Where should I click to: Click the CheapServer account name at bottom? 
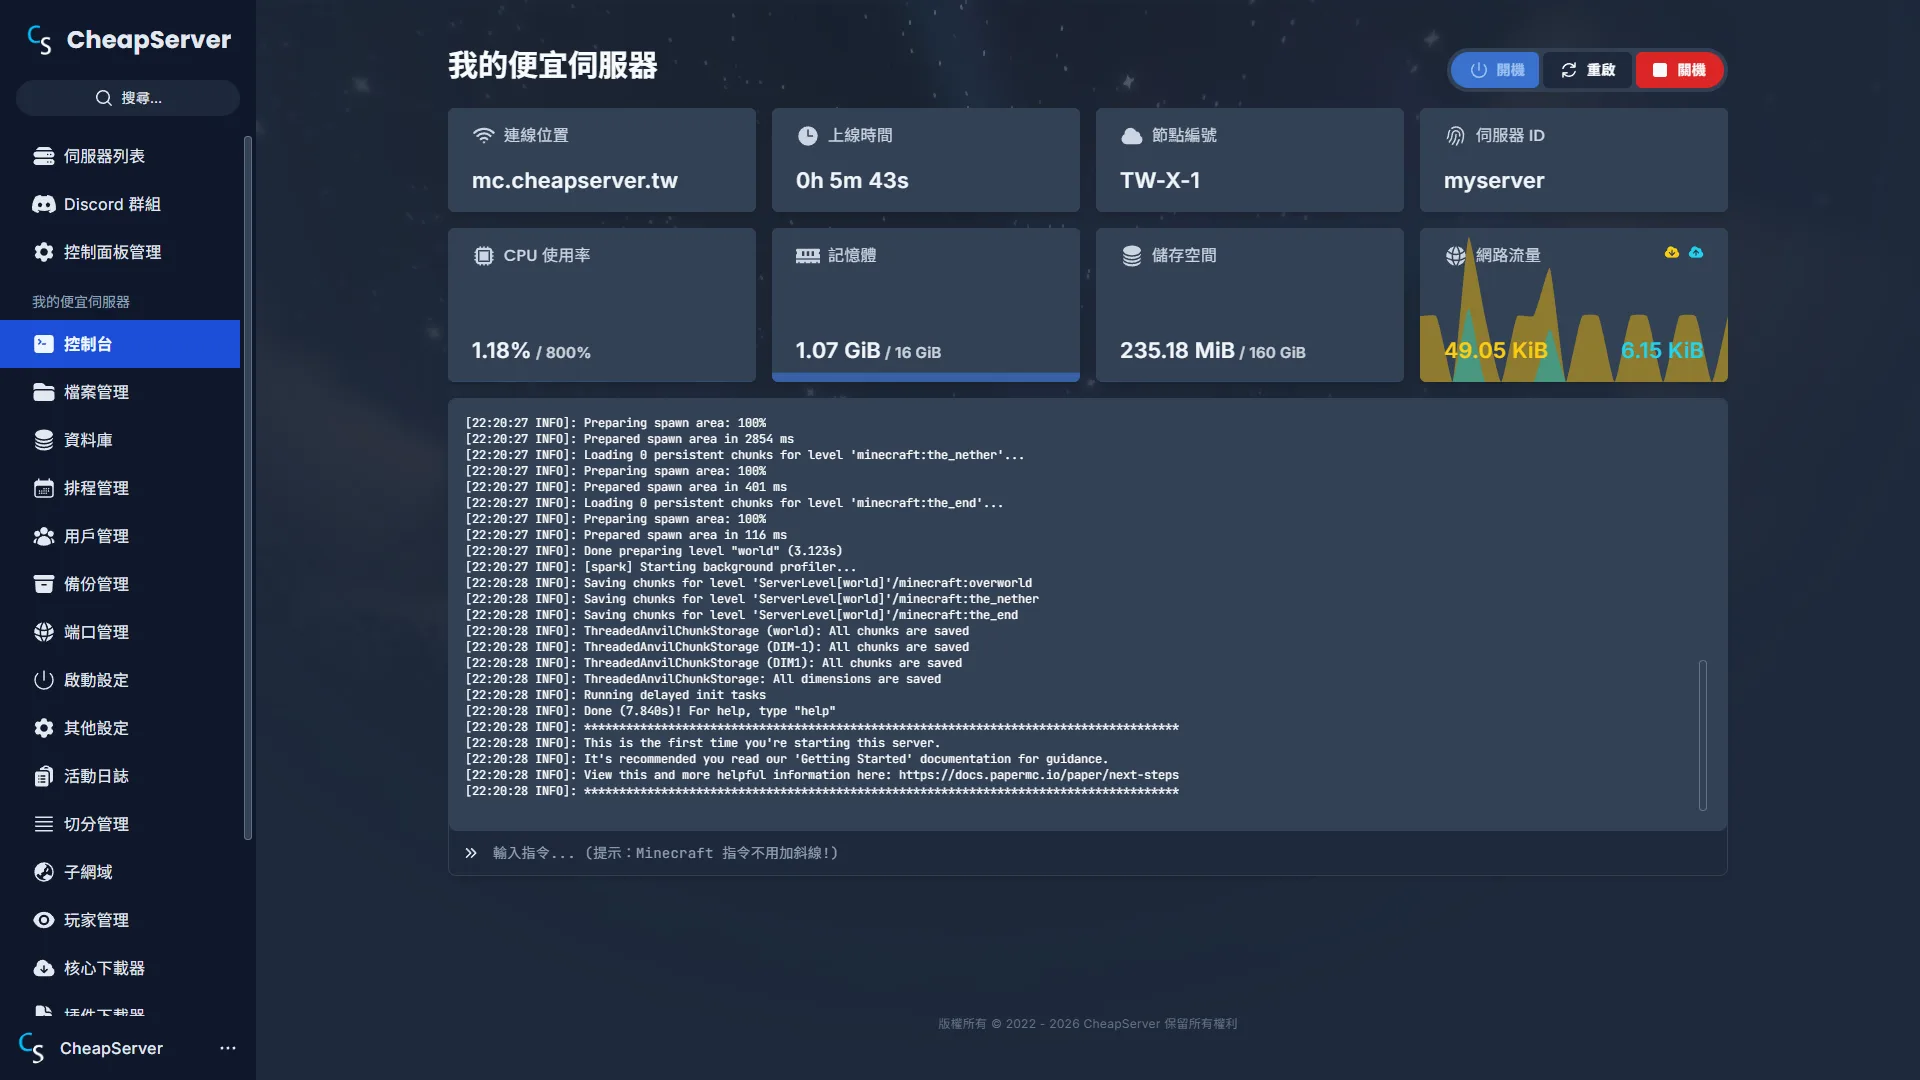tap(111, 1048)
